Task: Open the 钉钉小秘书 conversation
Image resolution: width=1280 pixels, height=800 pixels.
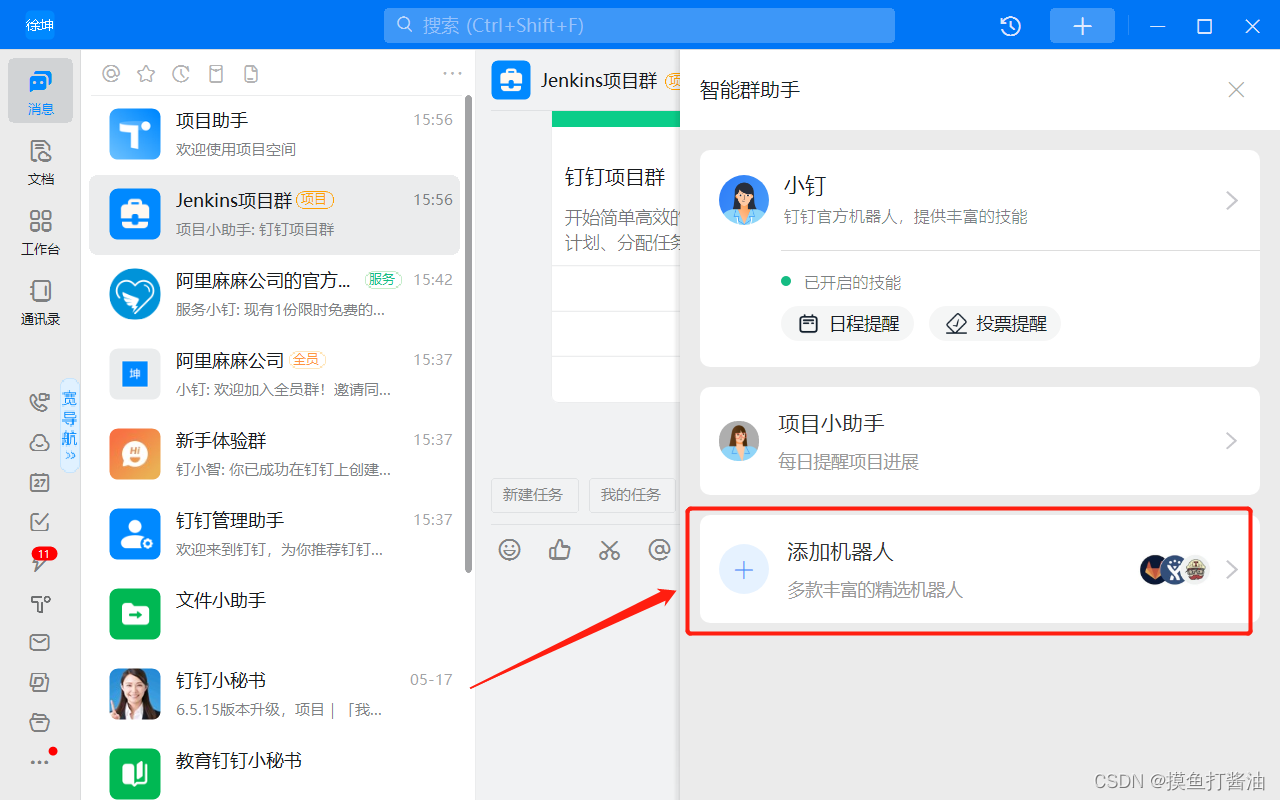Action: point(274,695)
